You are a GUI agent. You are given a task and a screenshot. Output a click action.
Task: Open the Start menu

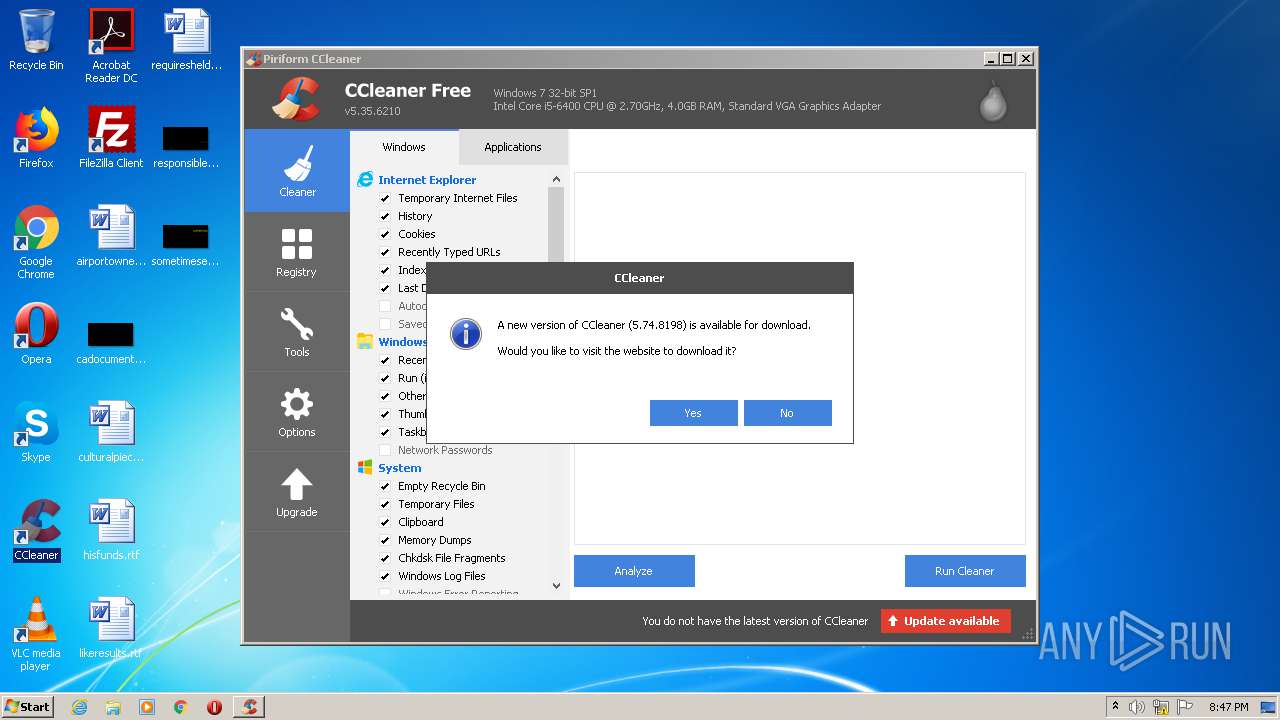coord(27,707)
